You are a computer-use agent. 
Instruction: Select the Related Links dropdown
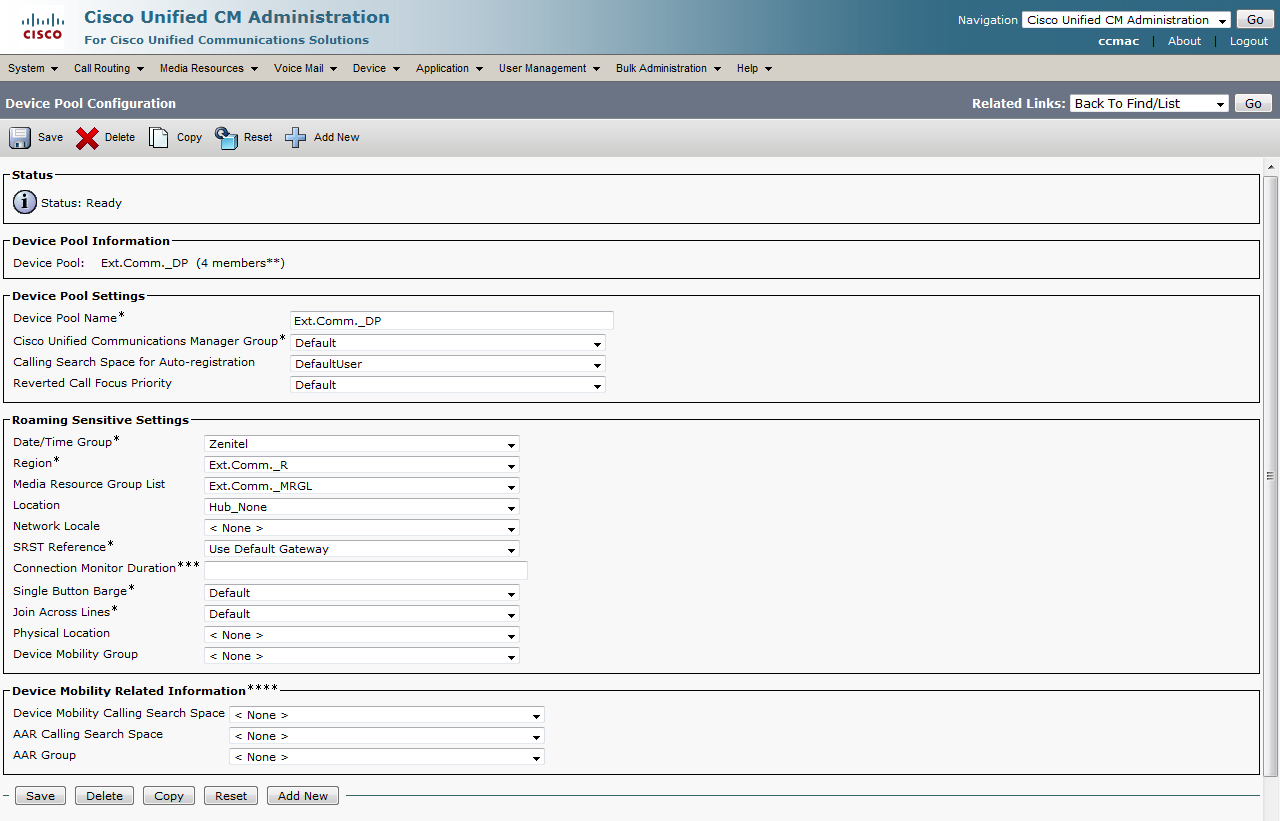(1149, 104)
